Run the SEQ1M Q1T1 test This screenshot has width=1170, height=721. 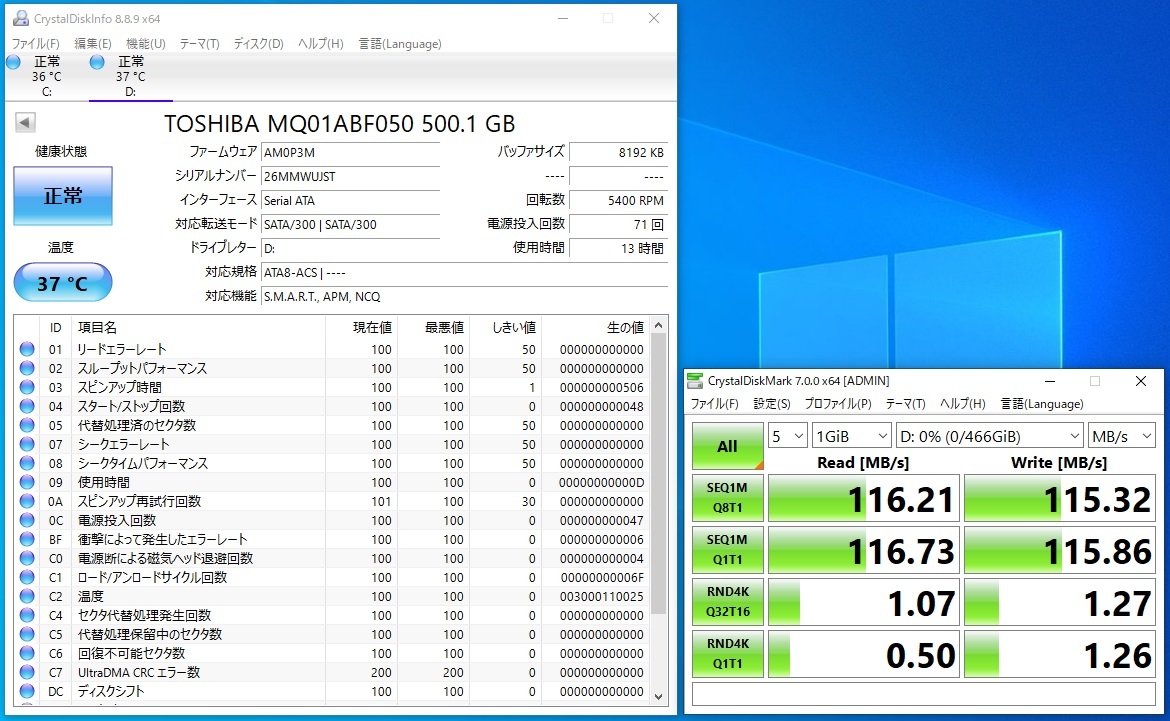point(728,549)
